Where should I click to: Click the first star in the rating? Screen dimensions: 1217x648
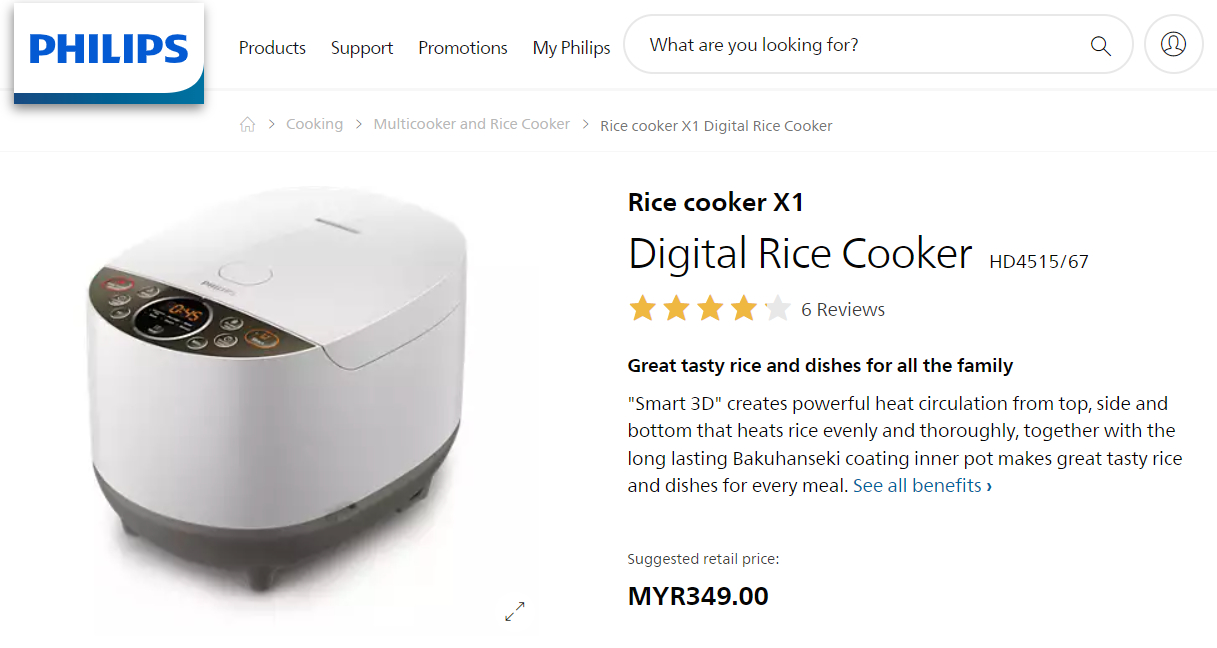click(642, 308)
